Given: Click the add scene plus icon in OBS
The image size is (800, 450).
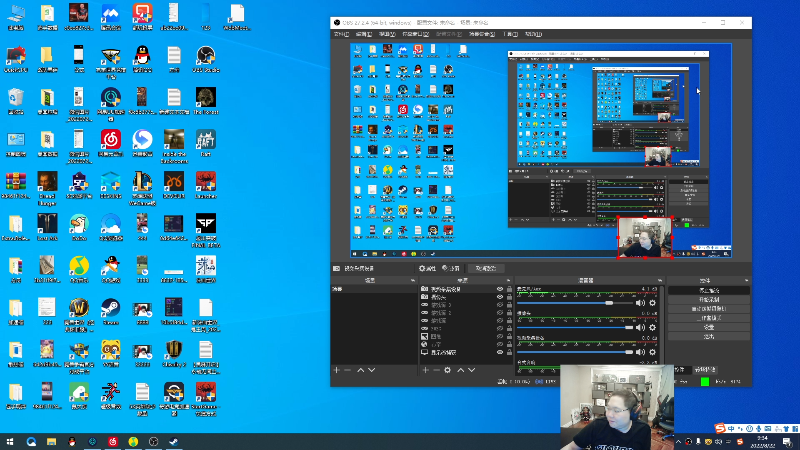Looking at the screenshot, I should click(336, 370).
